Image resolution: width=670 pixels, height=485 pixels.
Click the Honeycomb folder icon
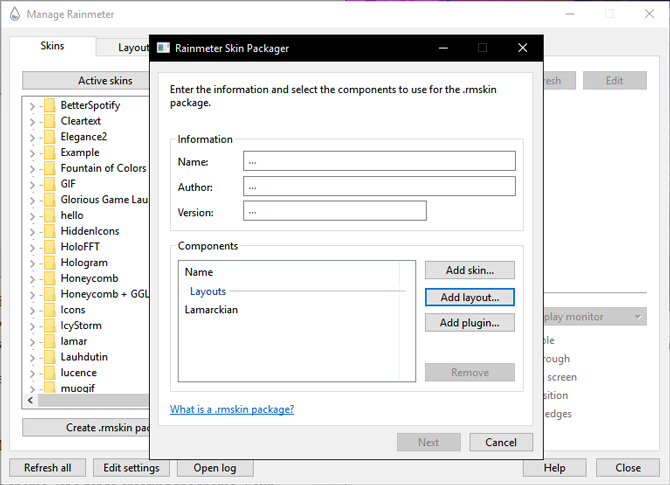[48, 278]
